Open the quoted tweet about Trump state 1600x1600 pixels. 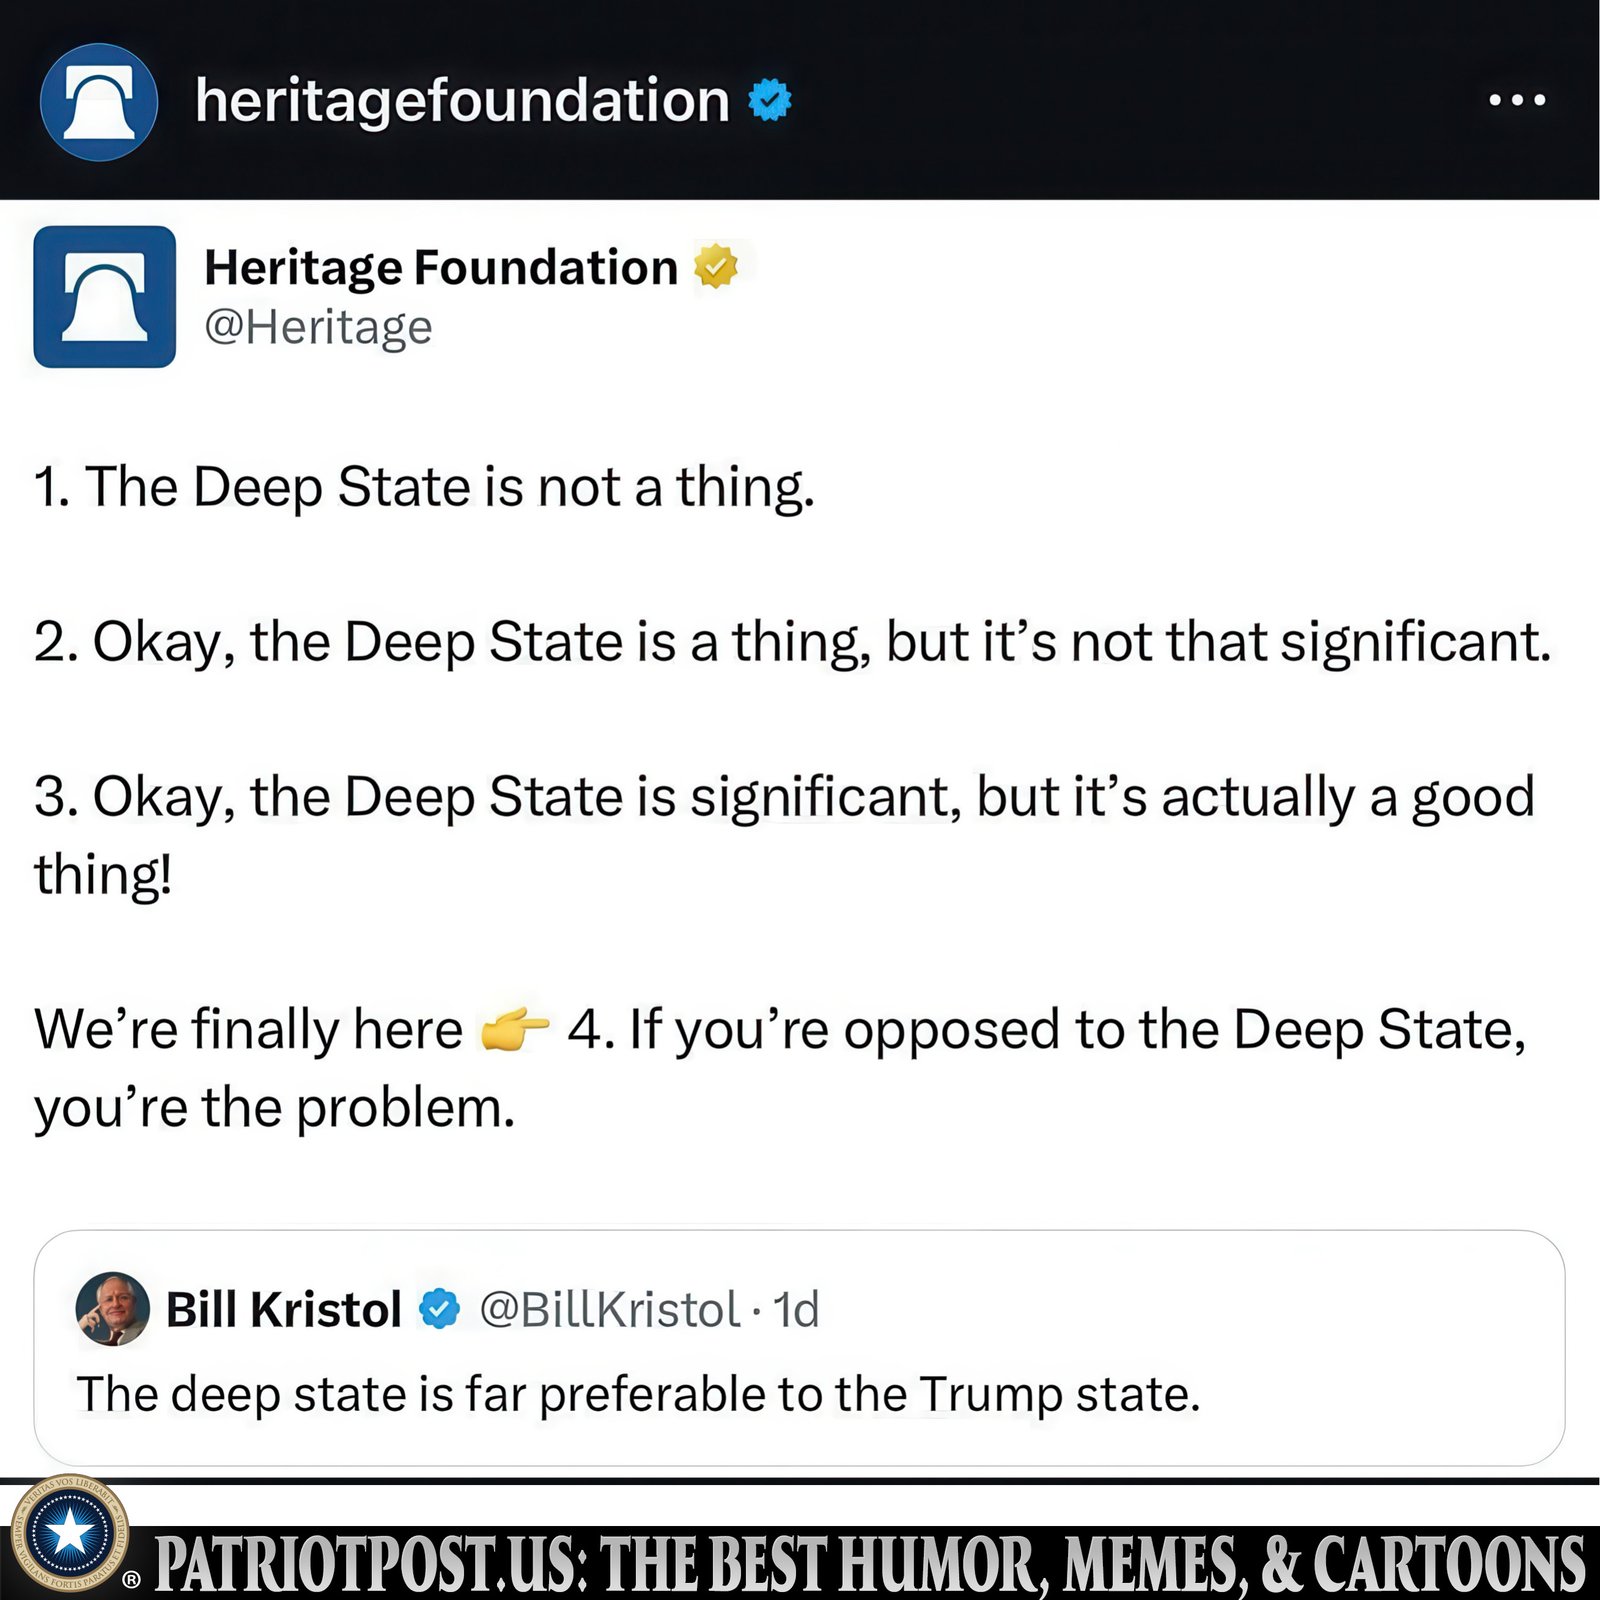coord(799,1348)
